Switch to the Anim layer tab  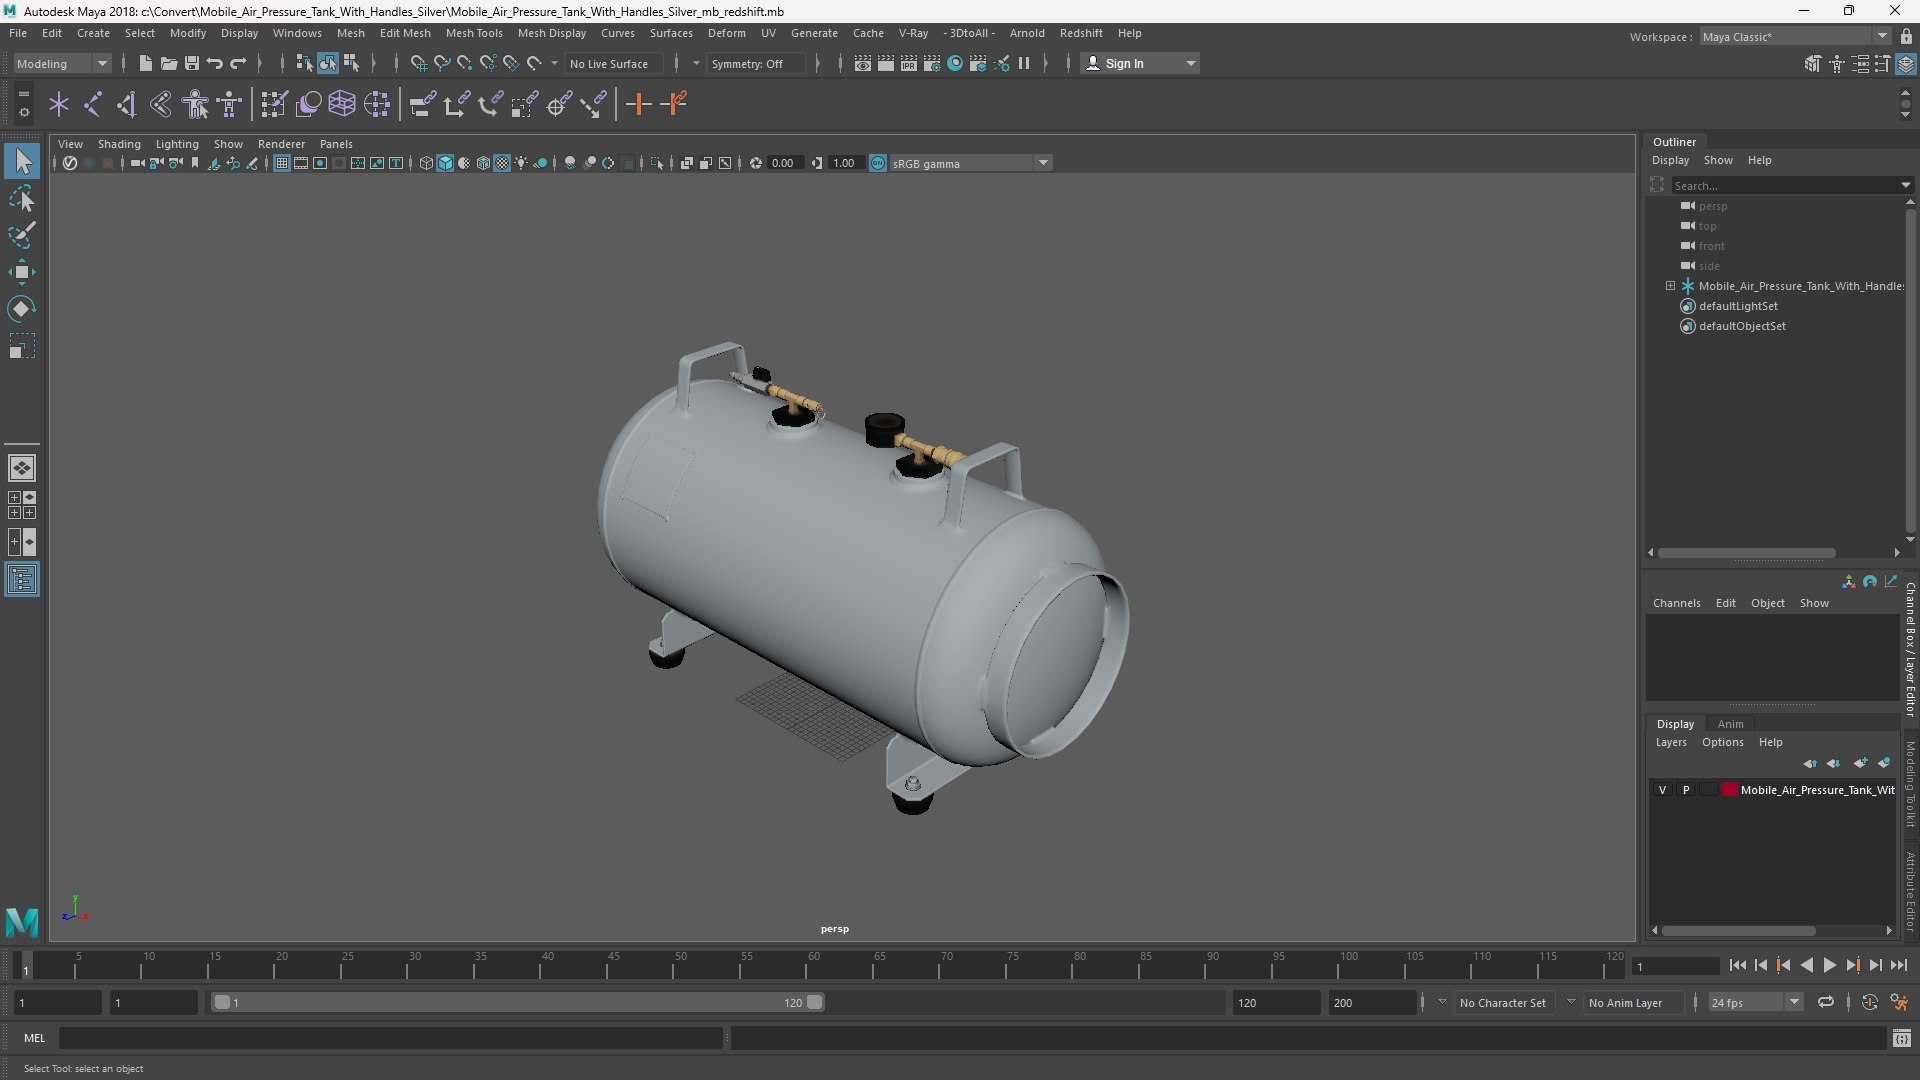pyautogui.click(x=1730, y=724)
